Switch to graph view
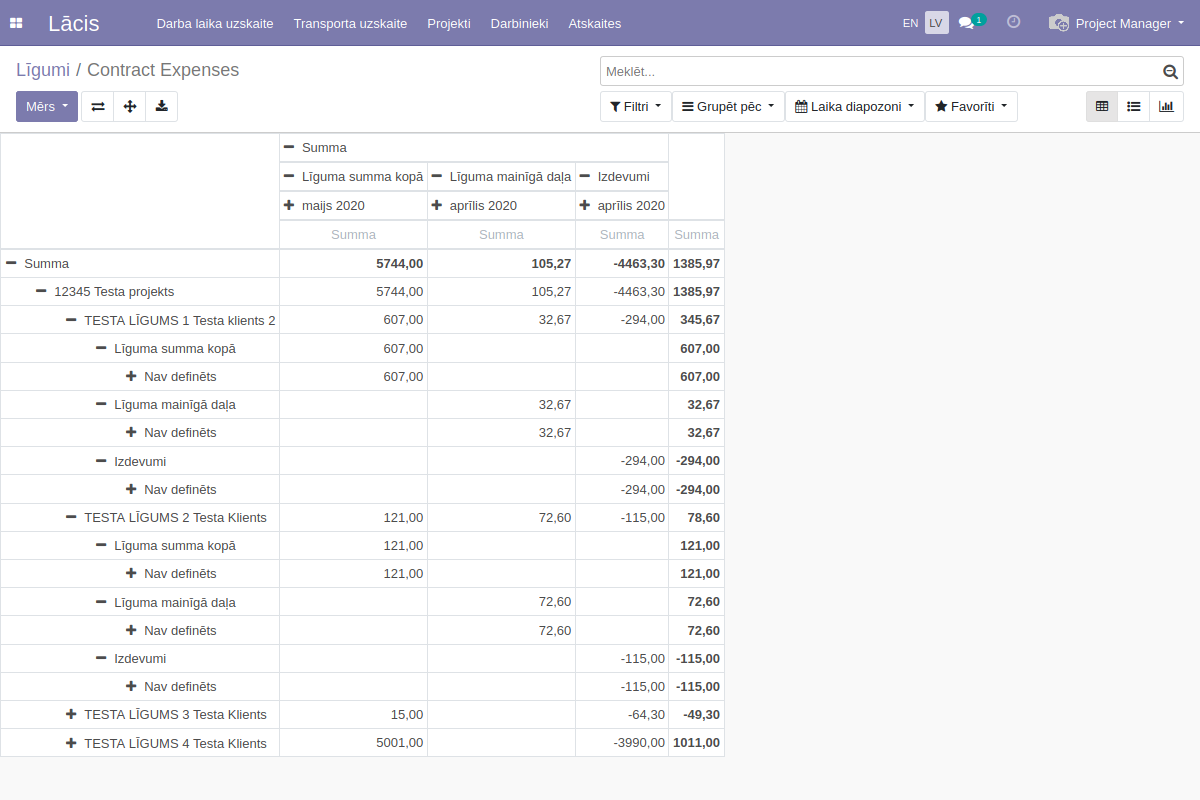Screen dimensions: 1200x800 click(1166, 106)
